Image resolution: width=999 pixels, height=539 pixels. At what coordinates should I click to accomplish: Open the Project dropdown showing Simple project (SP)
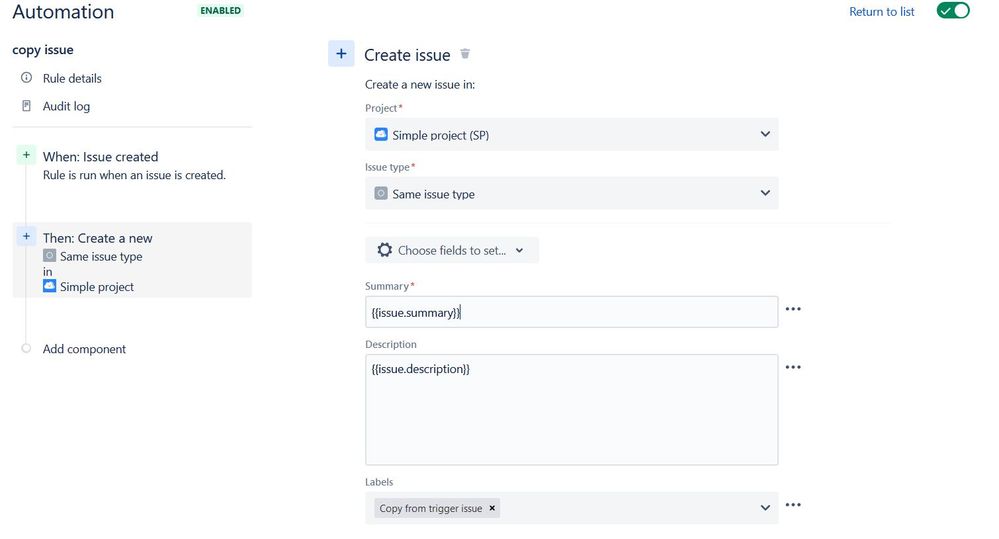571,134
